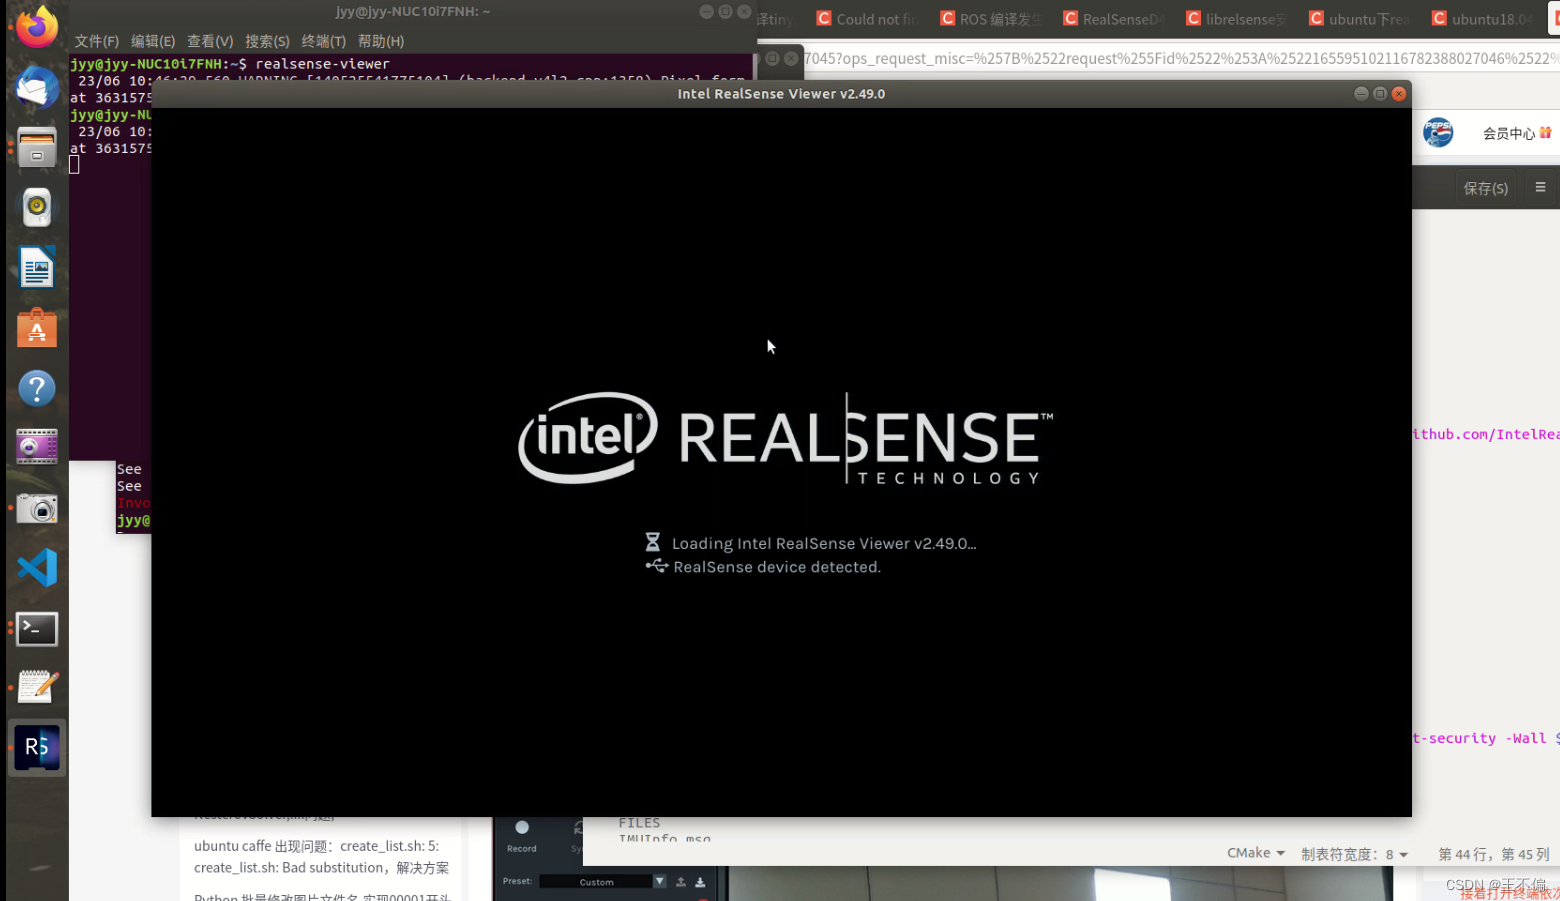Screen dimensions: 1560x901
Task: Open the 编辑(E) terminal menu
Action: (153, 41)
